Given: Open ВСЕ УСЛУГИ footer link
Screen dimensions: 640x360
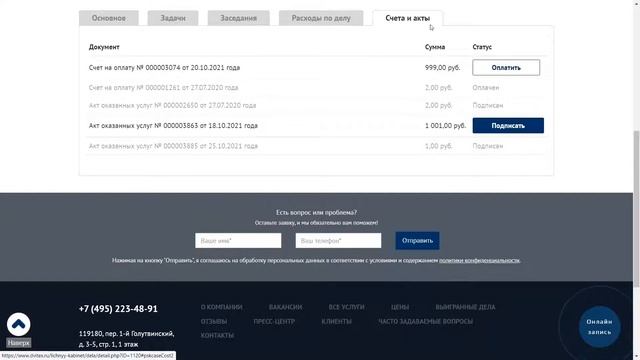Looking at the screenshot, I should pyautogui.click(x=346, y=307).
